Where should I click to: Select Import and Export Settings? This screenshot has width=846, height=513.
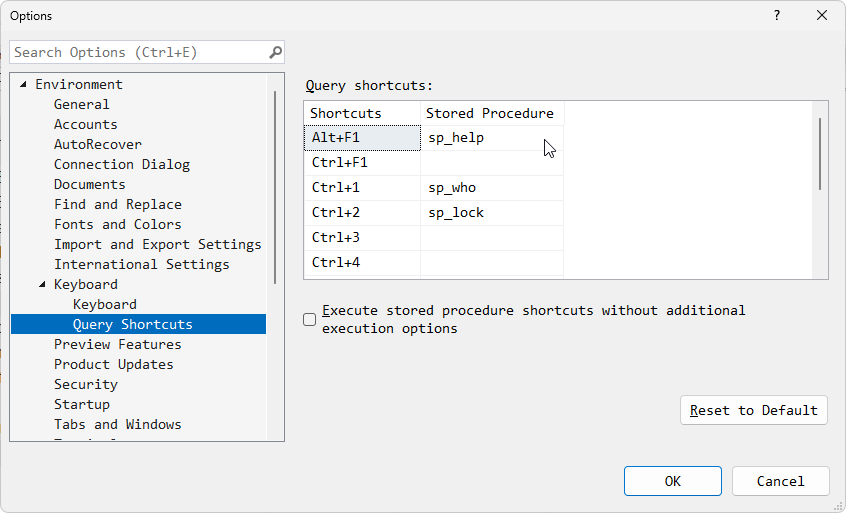pos(158,244)
